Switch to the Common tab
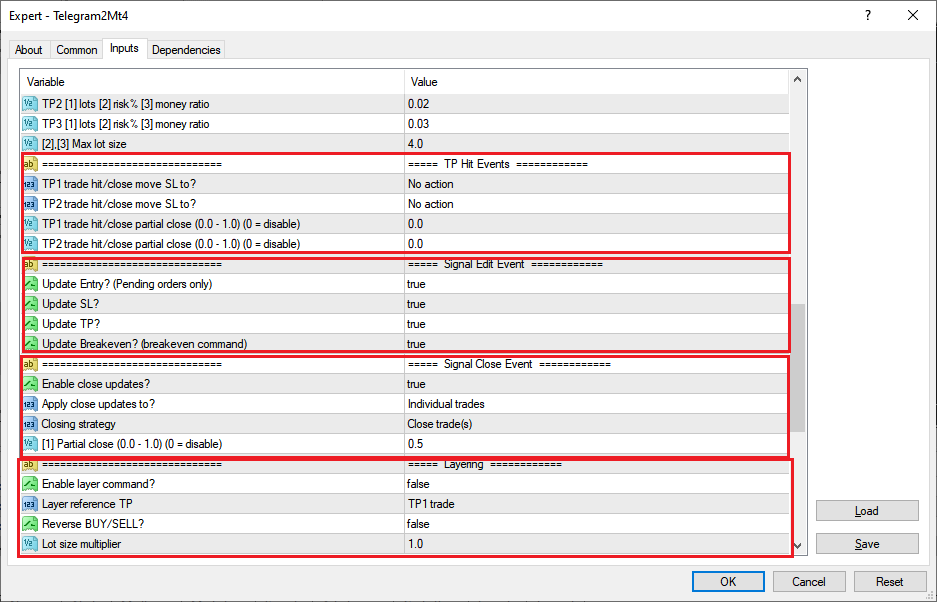 pos(76,50)
